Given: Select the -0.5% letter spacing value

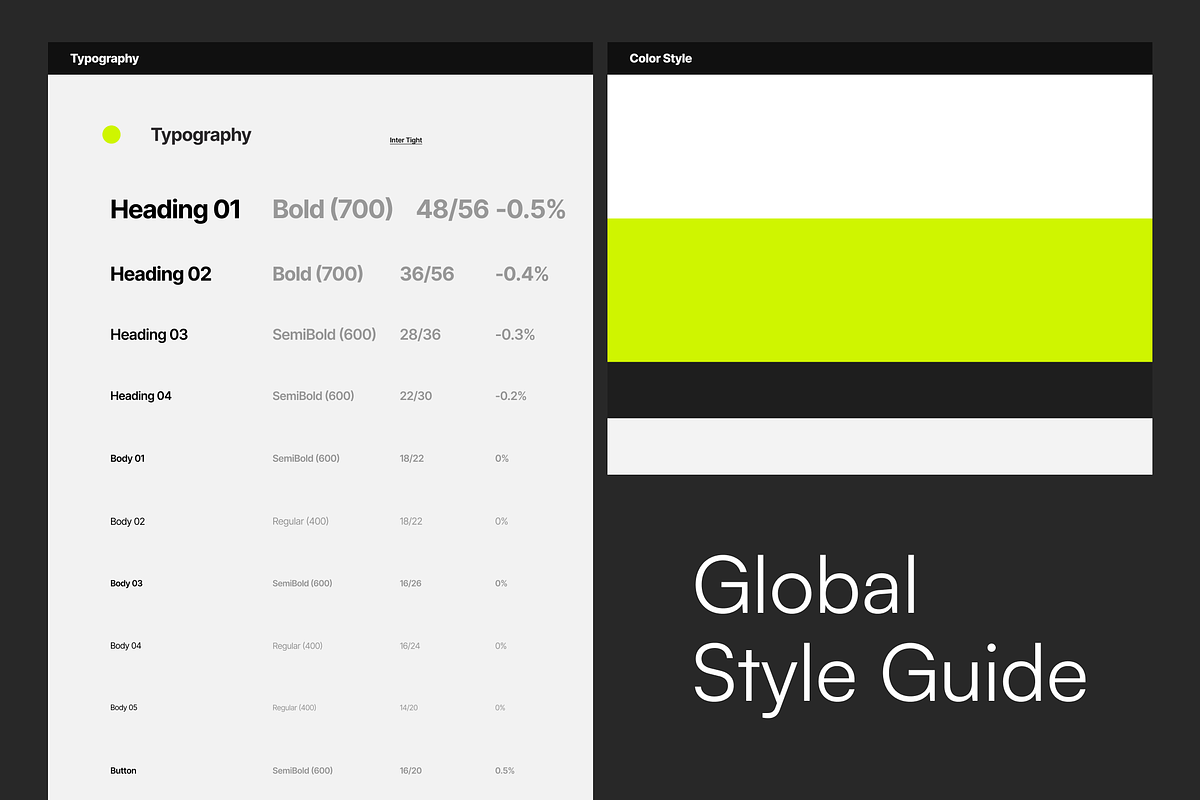Looking at the screenshot, I should click(x=530, y=209).
